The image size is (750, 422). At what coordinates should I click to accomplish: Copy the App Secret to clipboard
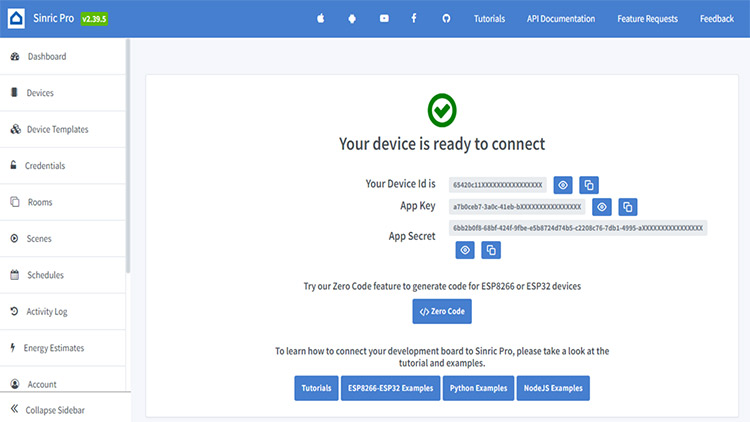coord(491,250)
